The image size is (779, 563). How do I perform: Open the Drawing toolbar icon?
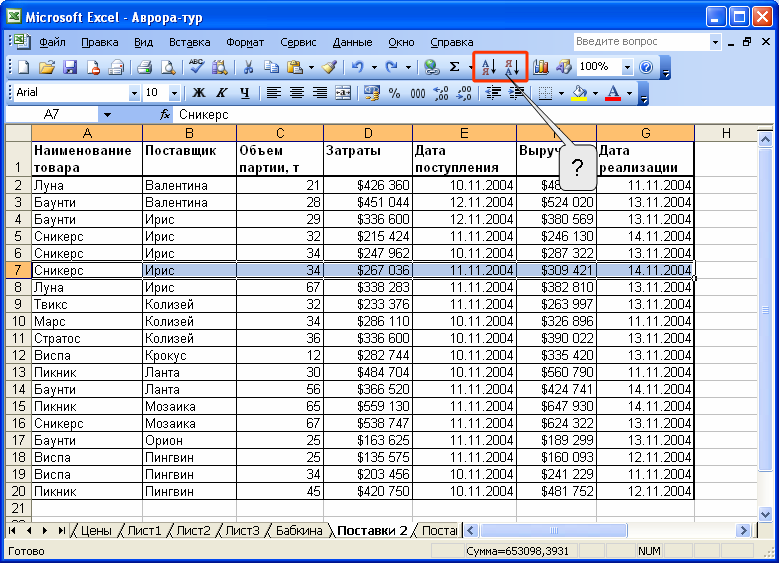click(x=564, y=67)
